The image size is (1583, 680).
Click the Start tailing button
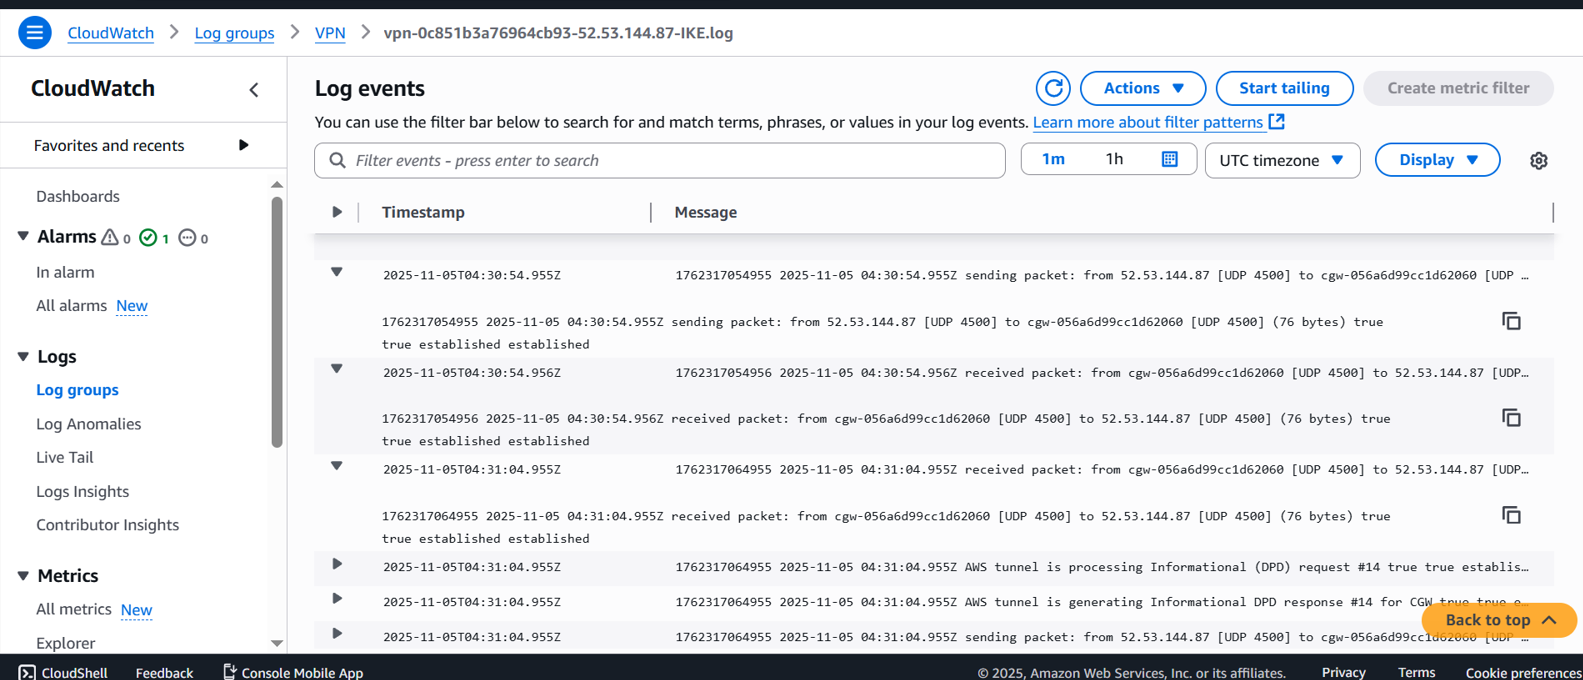pos(1284,88)
